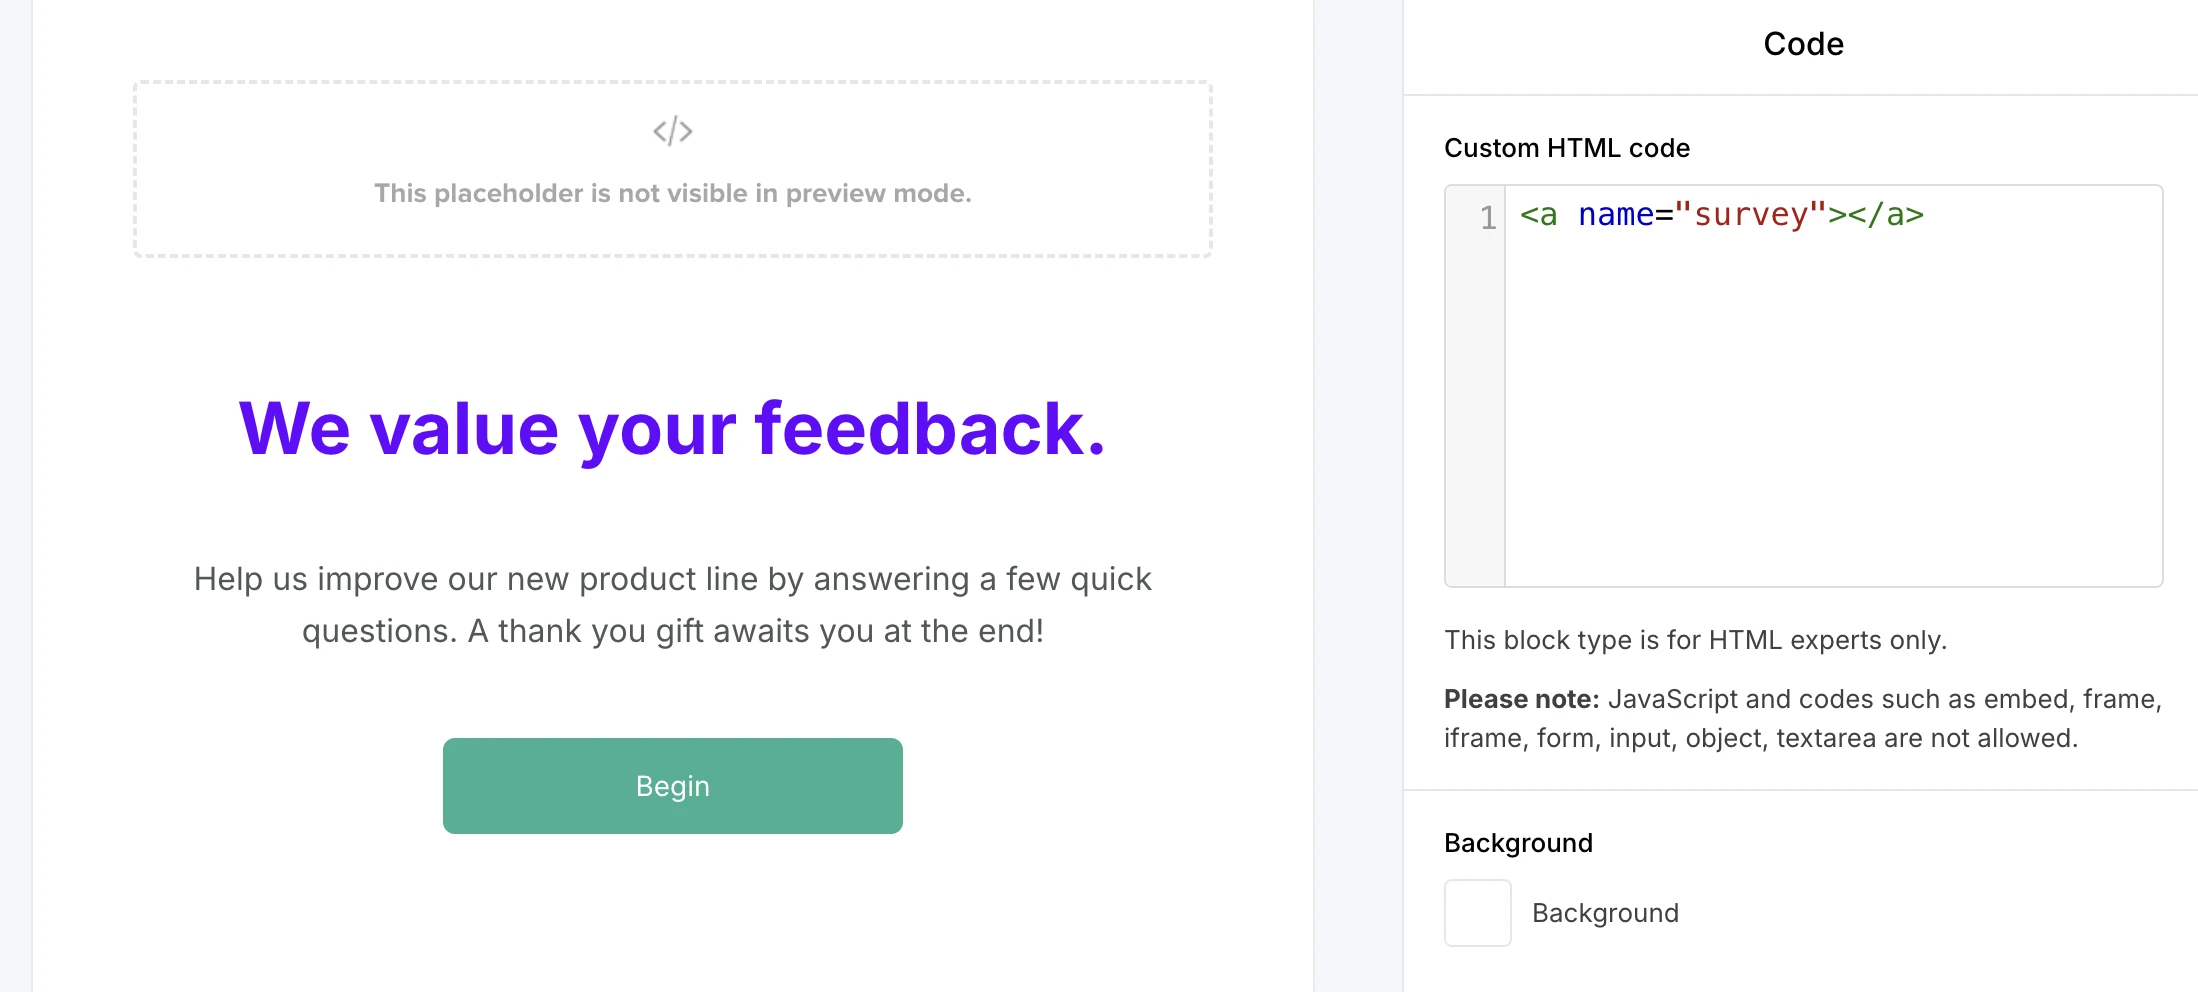Viewport: 2198px width, 992px height.
Task: Click the green Begin button
Action: tap(672, 786)
